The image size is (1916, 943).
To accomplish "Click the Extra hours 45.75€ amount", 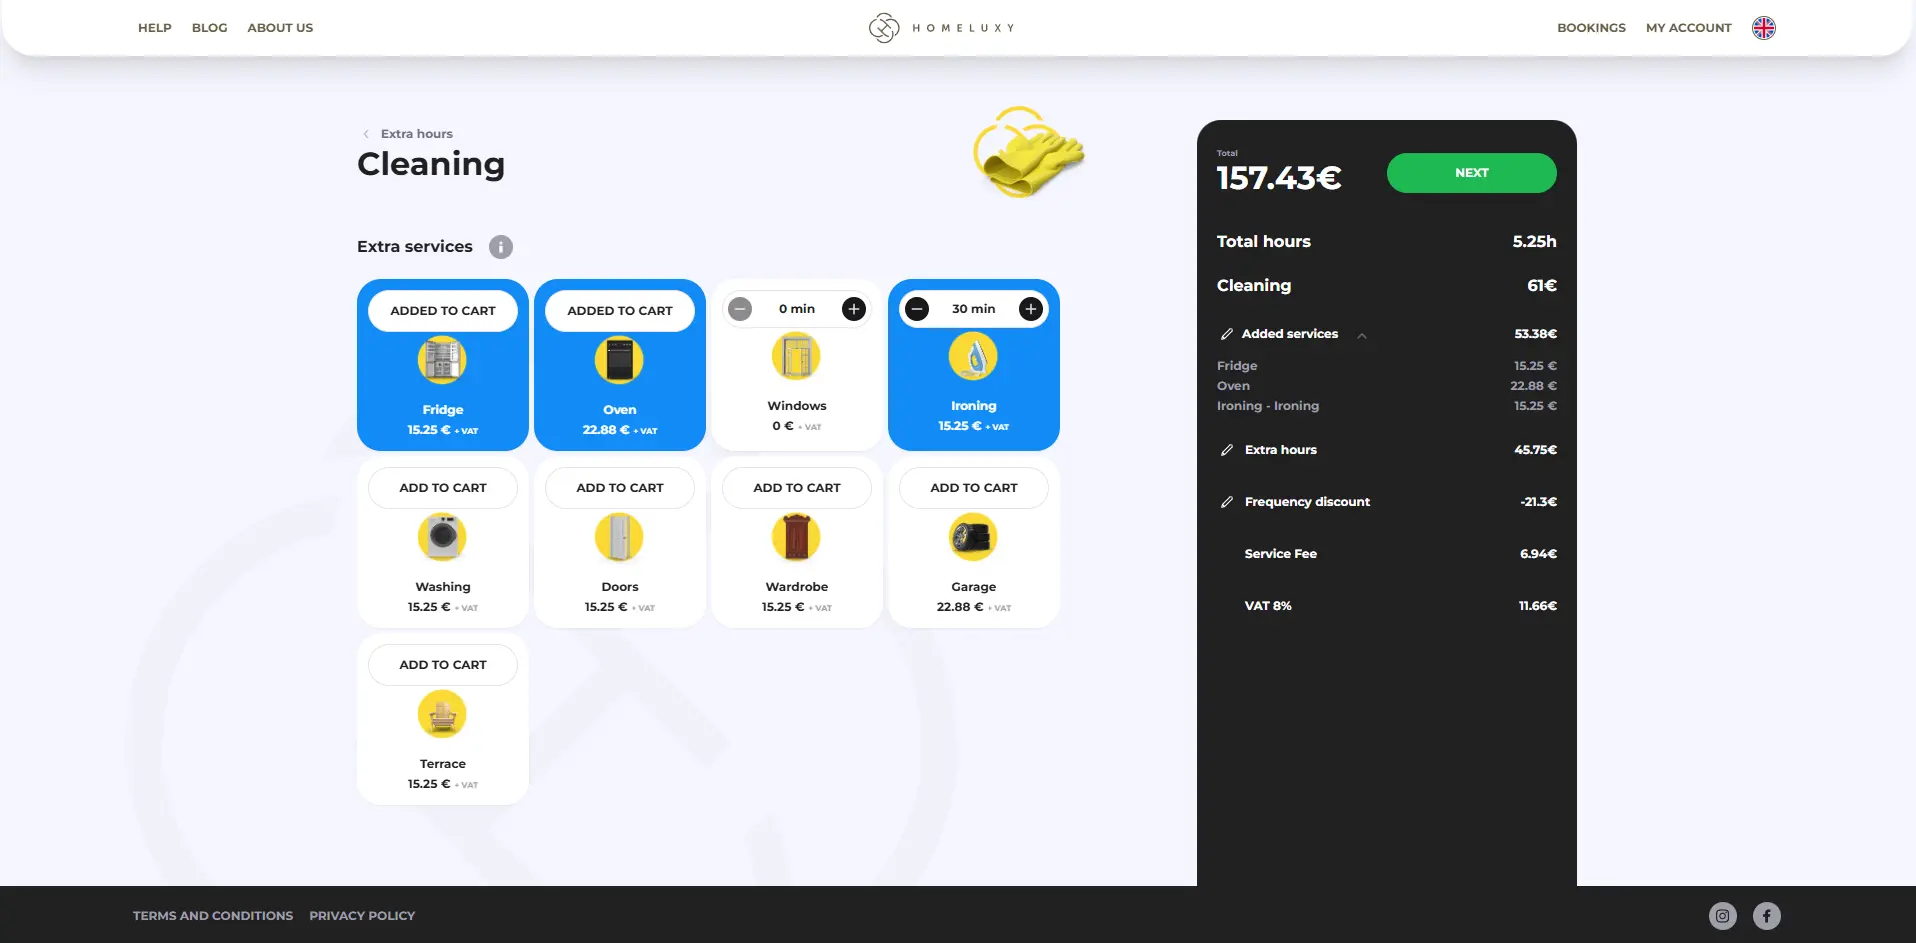I will 1535,450.
